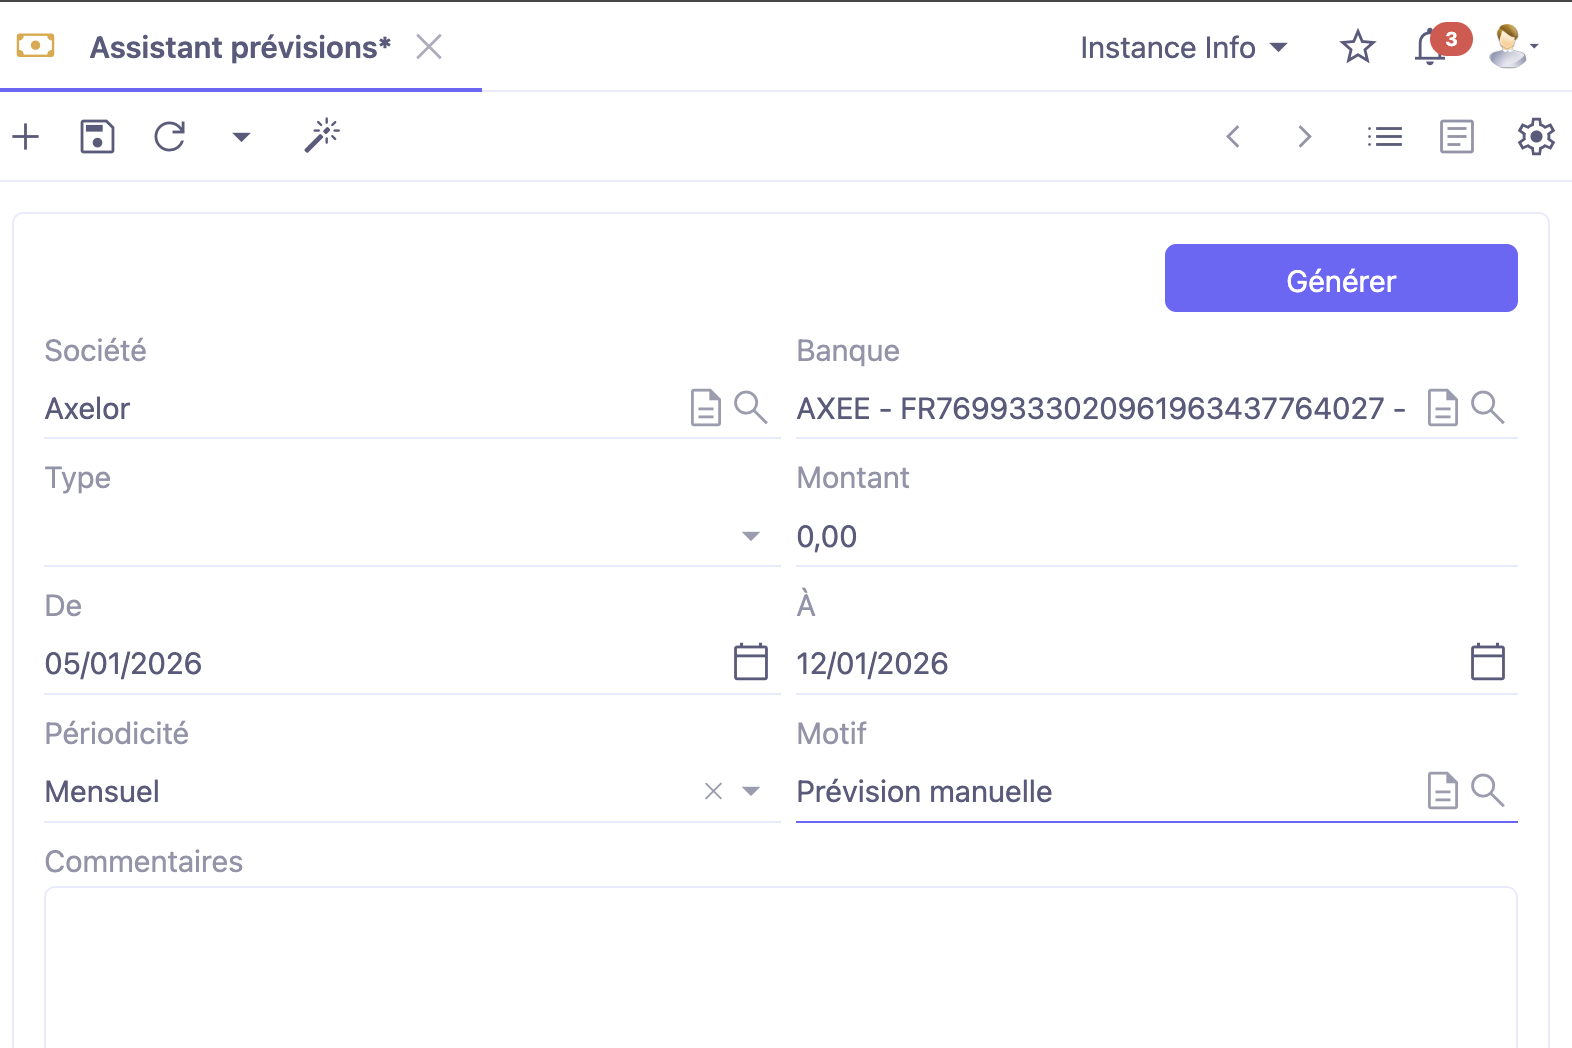Viewport: 1572px width, 1048px height.
Task: Go to the next record arrow
Action: (1304, 136)
